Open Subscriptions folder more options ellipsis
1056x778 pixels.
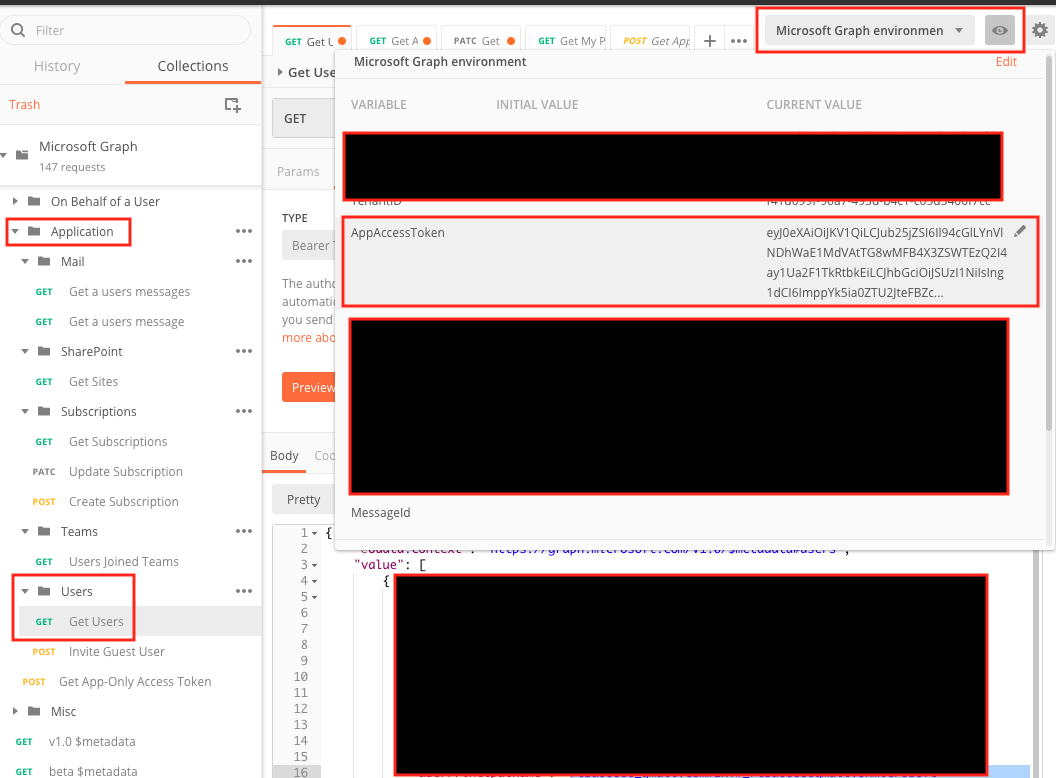tap(244, 411)
